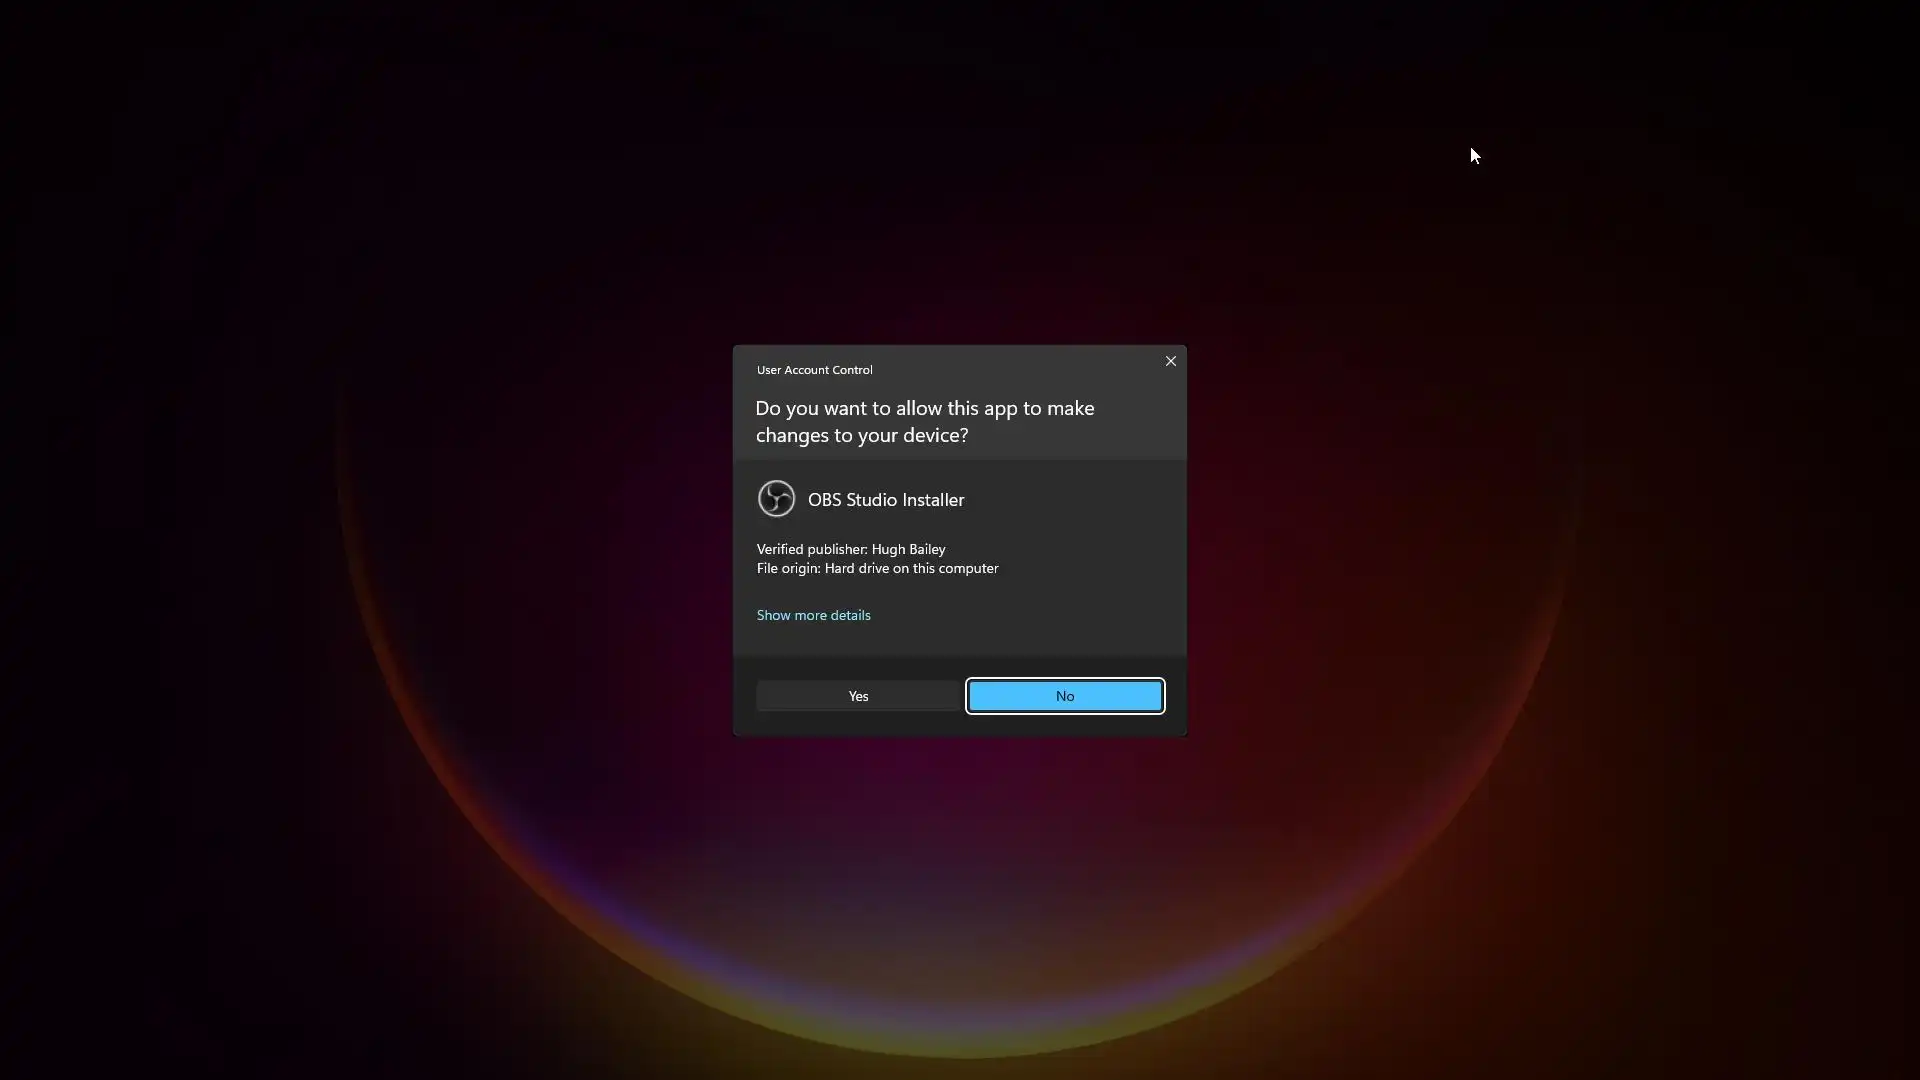1920x1080 pixels.
Task: Click the OBS Studio logo icon
Action: click(x=776, y=499)
